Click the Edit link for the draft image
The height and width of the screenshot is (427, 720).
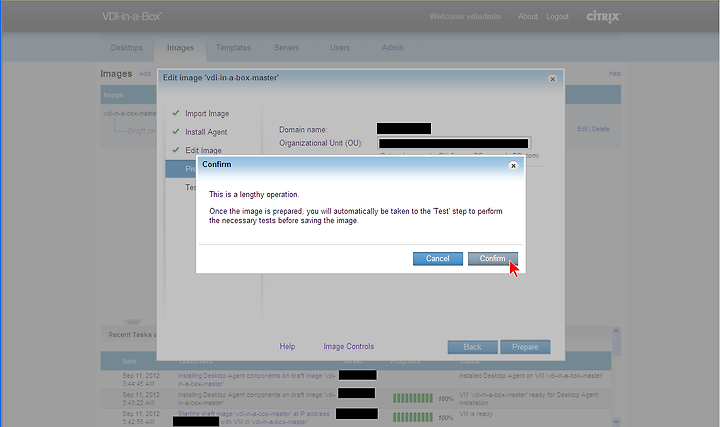(x=582, y=129)
